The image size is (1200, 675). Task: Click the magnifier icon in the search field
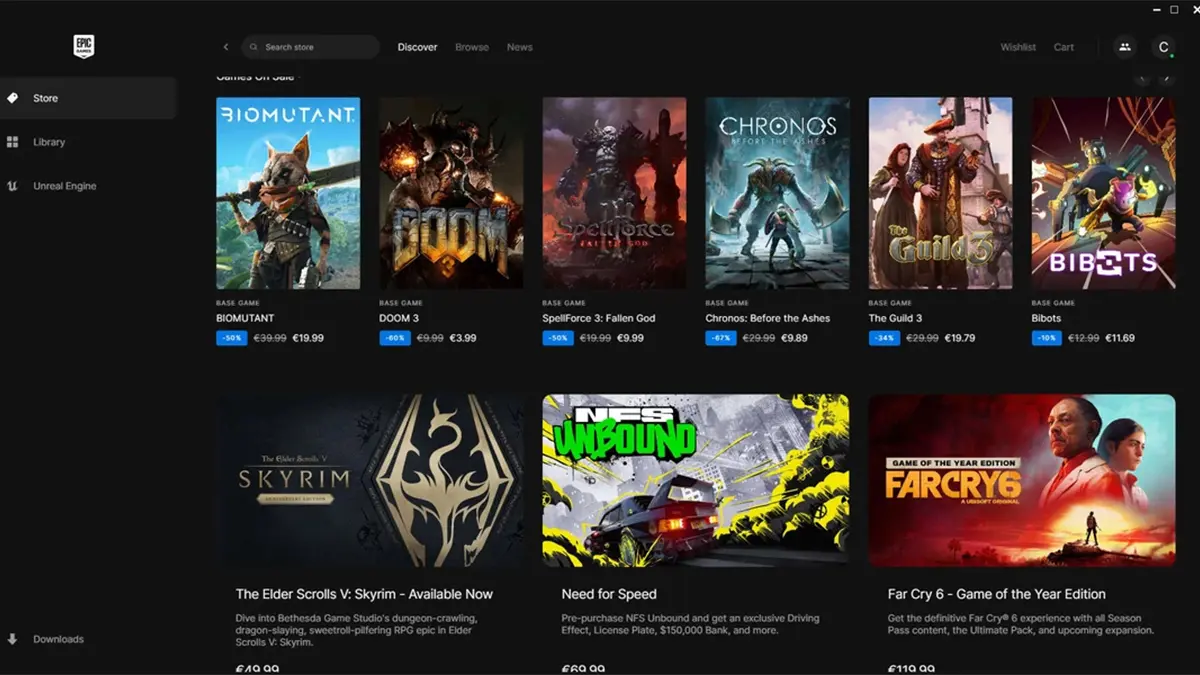[255, 47]
